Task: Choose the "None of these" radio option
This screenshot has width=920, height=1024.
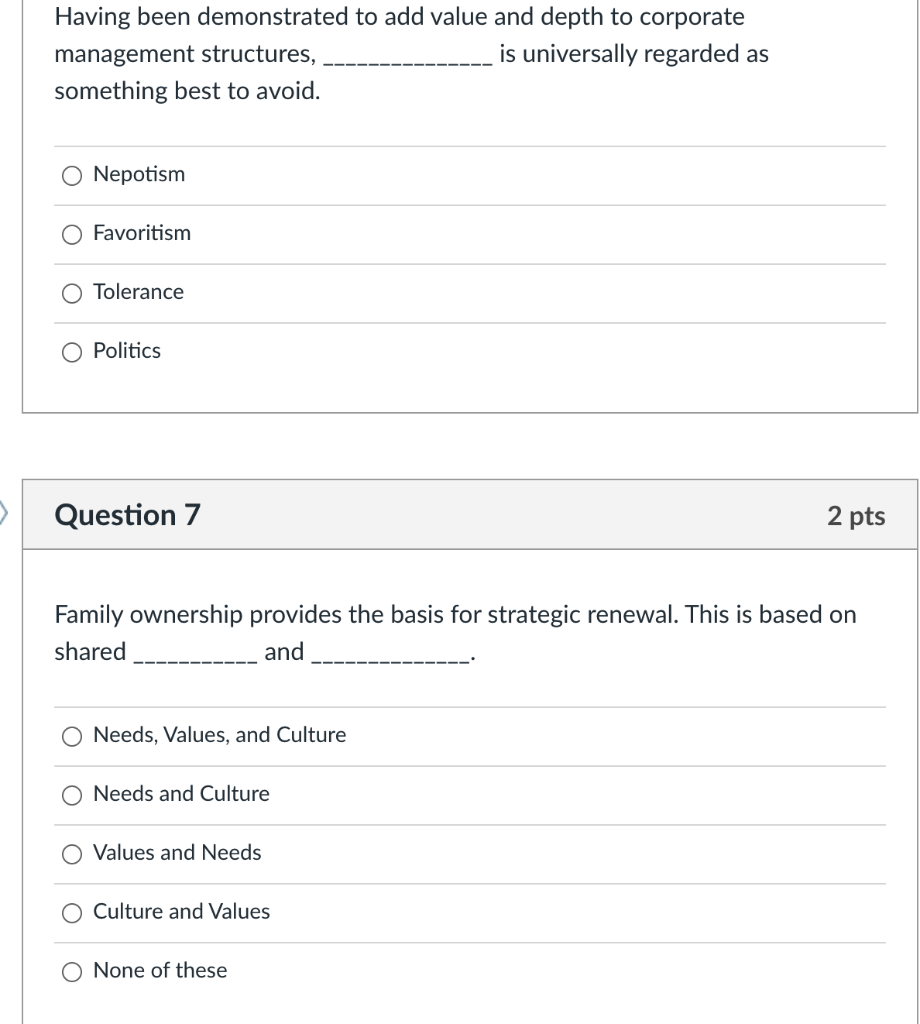Action: pos(72,971)
